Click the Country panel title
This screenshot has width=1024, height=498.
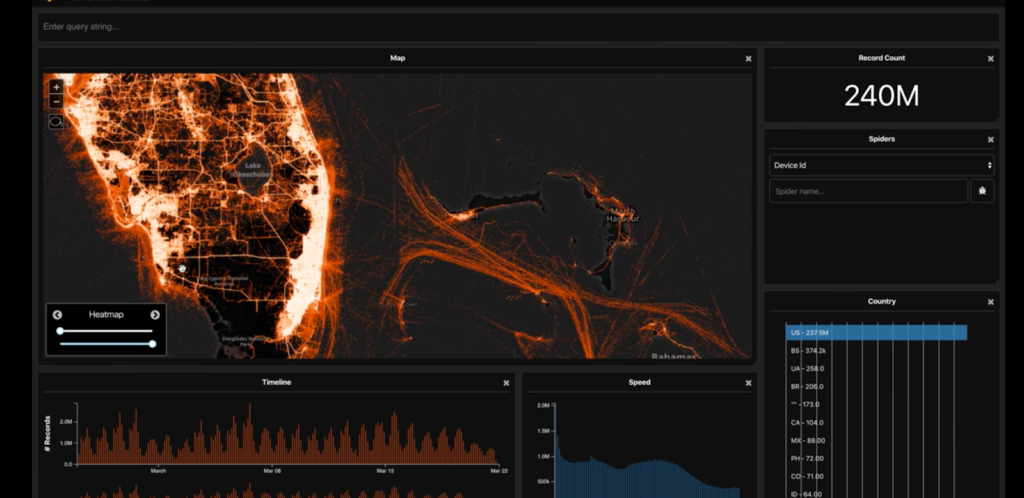point(882,302)
